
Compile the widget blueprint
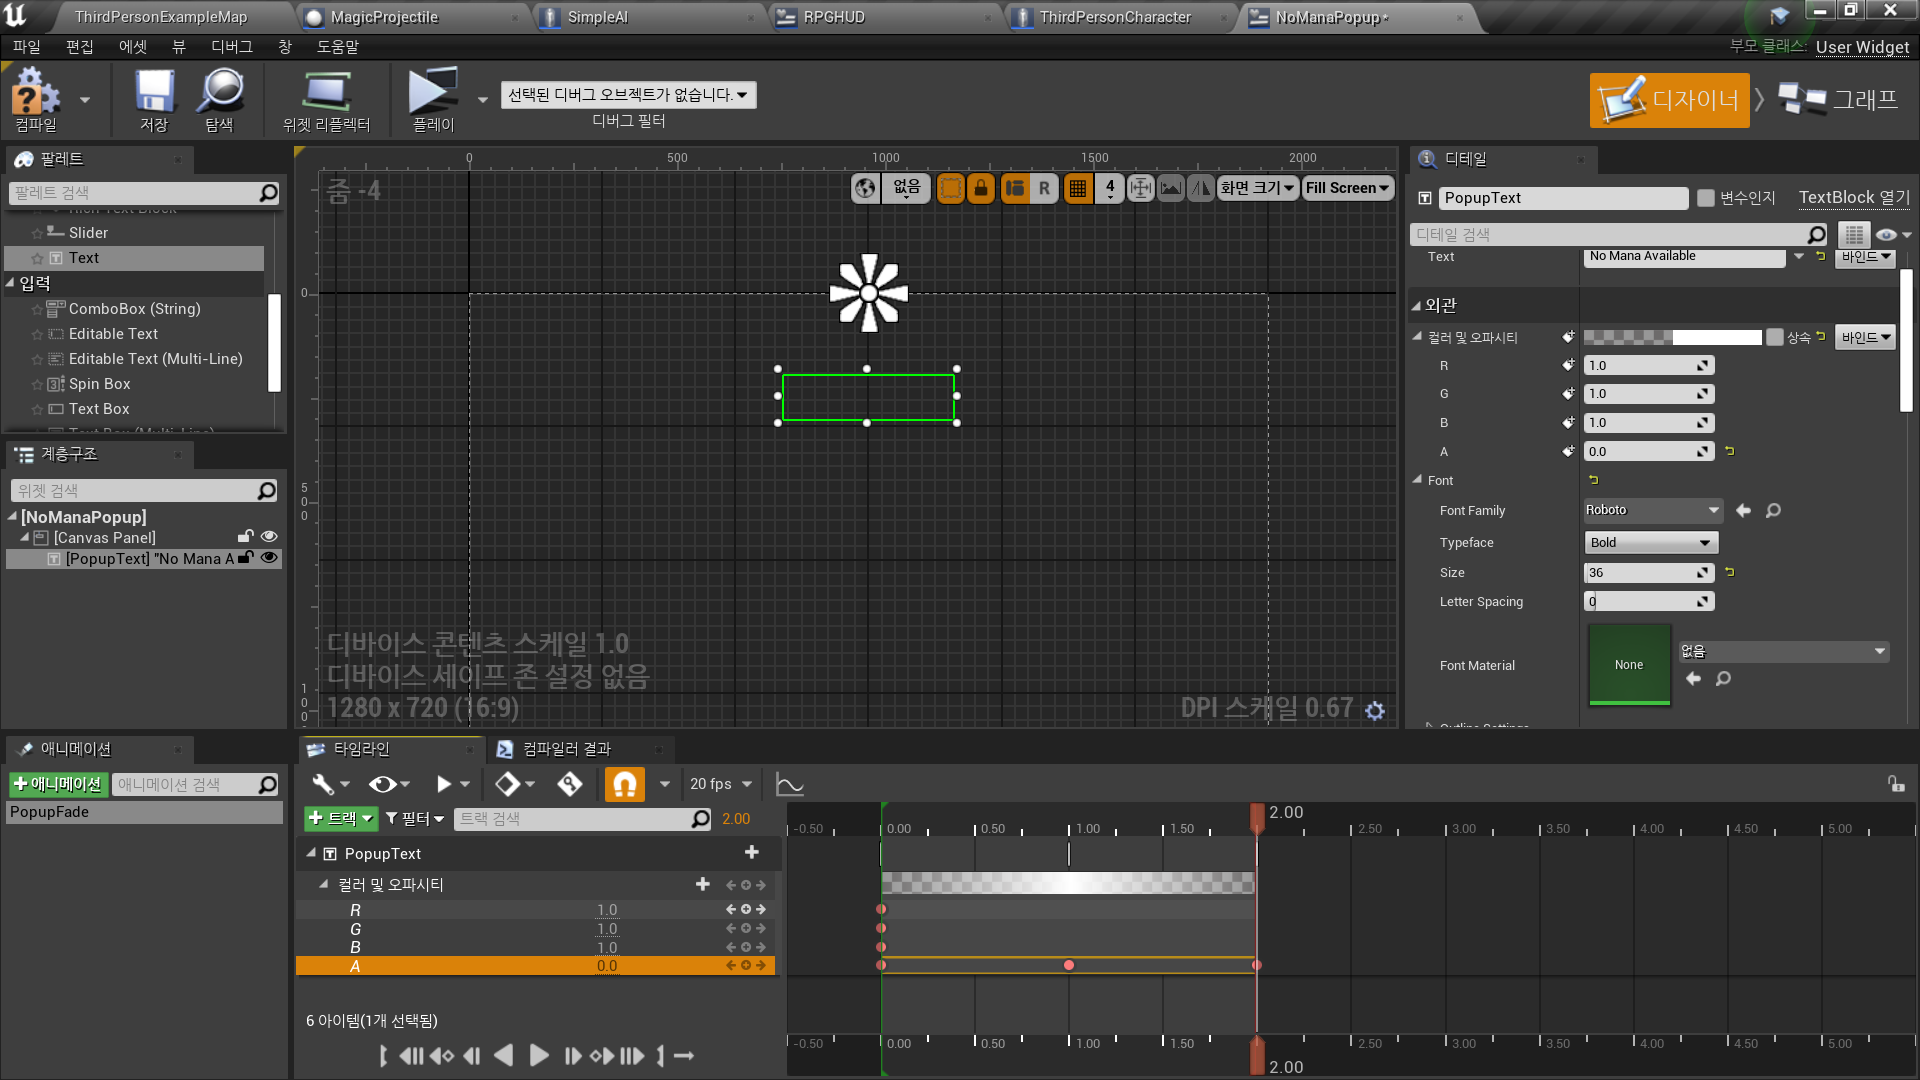(x=36, y=97)
